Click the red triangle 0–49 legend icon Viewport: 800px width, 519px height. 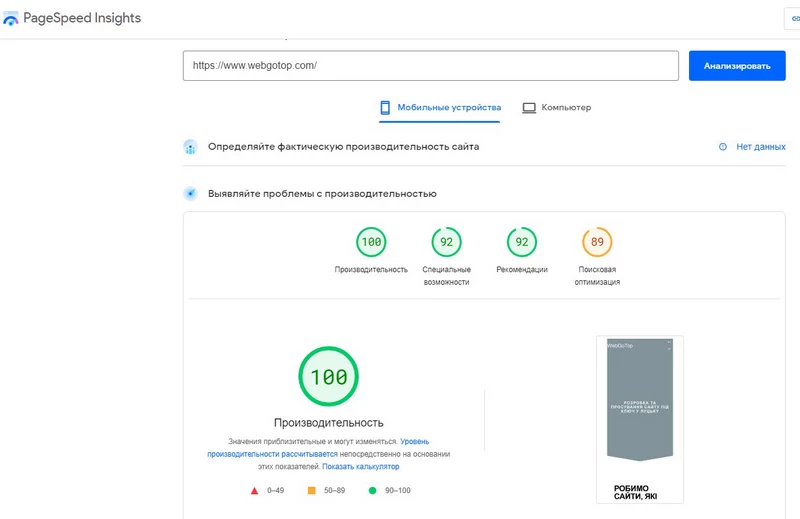[254, 491]
